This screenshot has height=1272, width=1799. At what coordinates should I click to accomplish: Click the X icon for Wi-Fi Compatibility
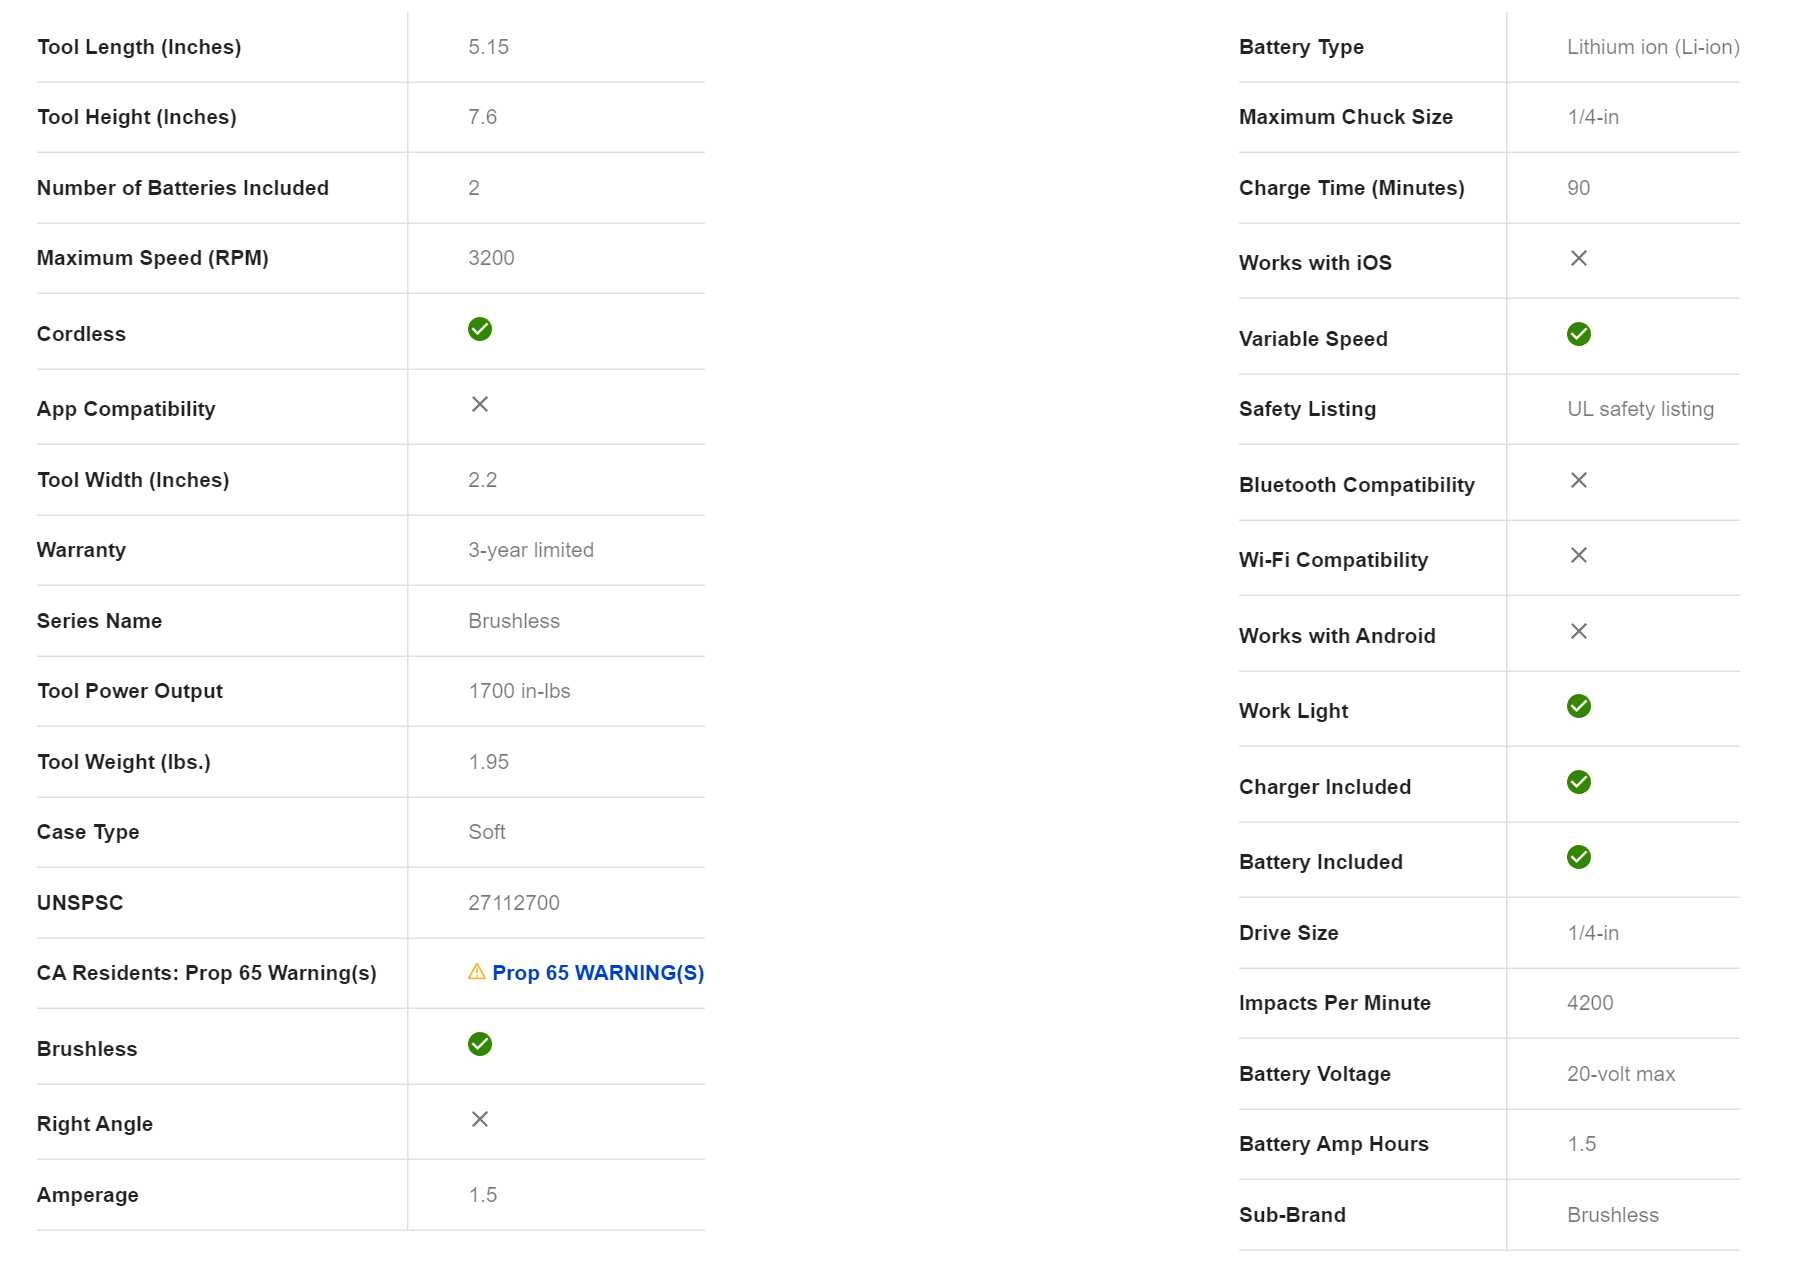(x=1579, y=555)
